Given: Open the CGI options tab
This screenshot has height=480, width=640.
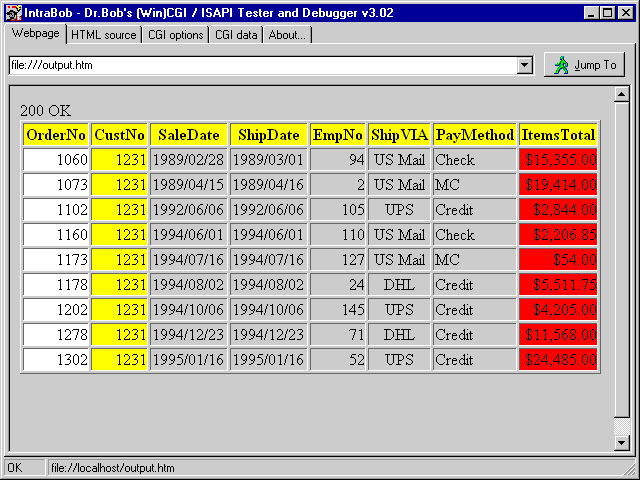Looking at the screenshot, I should 176,35.
